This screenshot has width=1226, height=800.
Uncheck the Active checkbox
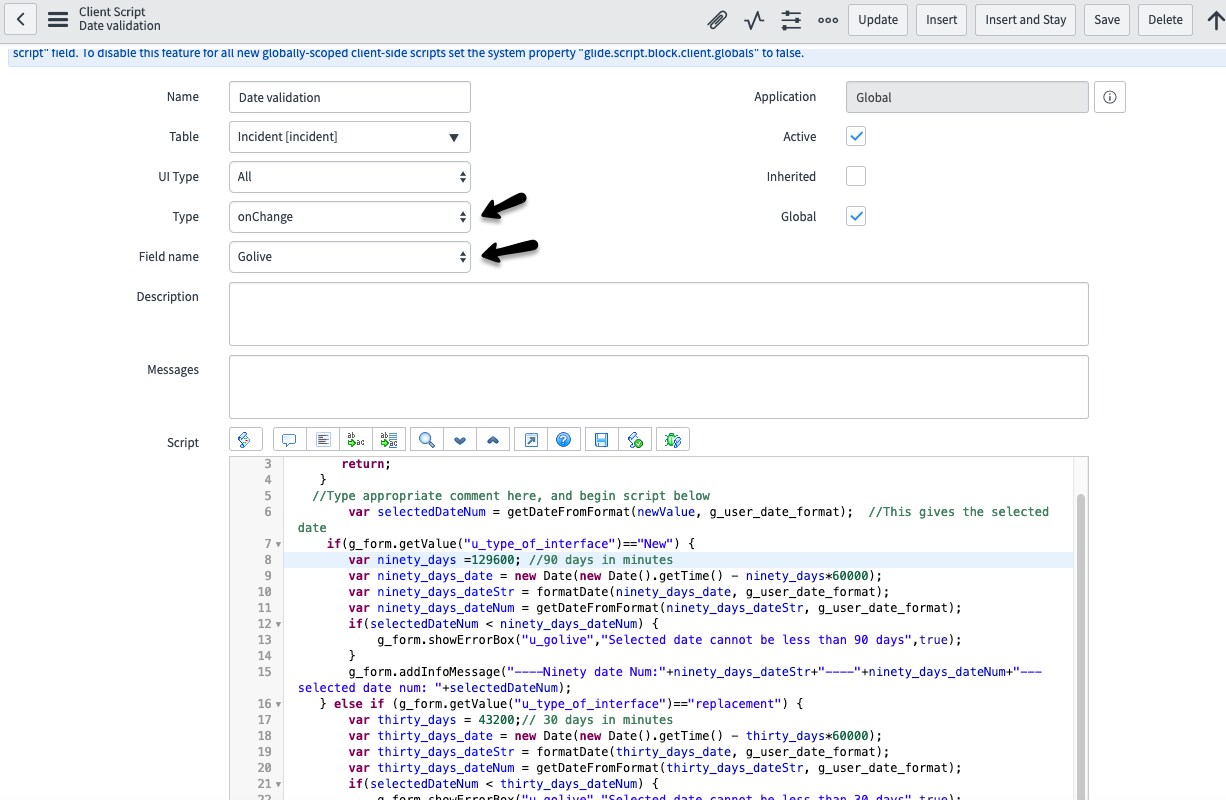856,136
